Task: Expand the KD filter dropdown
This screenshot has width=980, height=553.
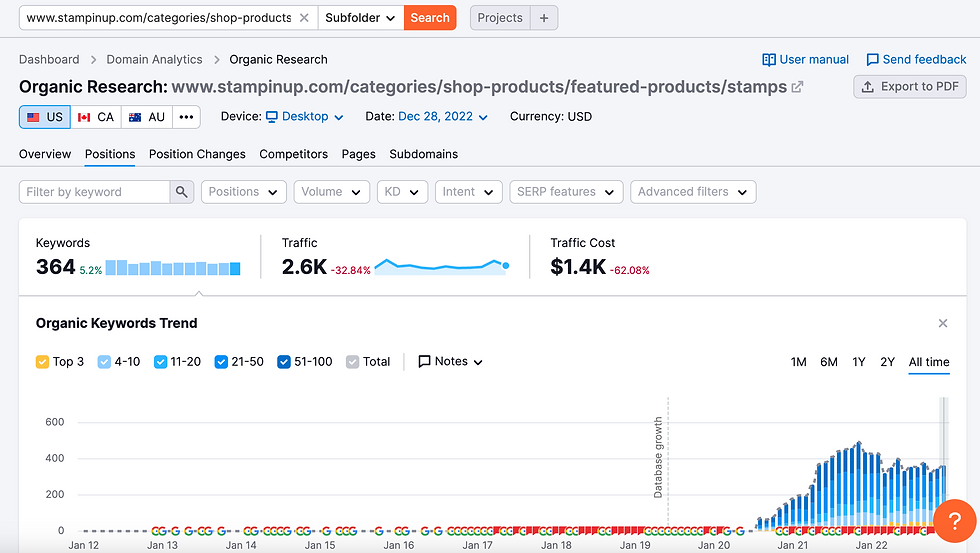Action: coord(402,192)
